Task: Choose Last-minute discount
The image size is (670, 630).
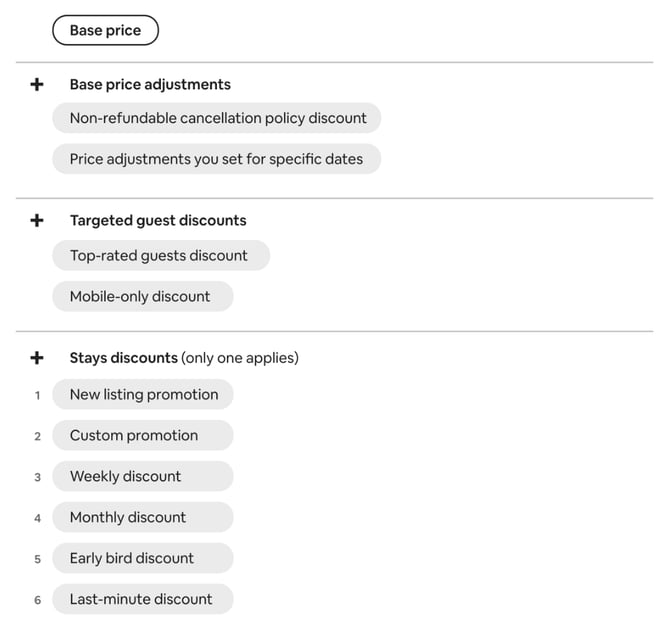Action: (x=143, y=600)
